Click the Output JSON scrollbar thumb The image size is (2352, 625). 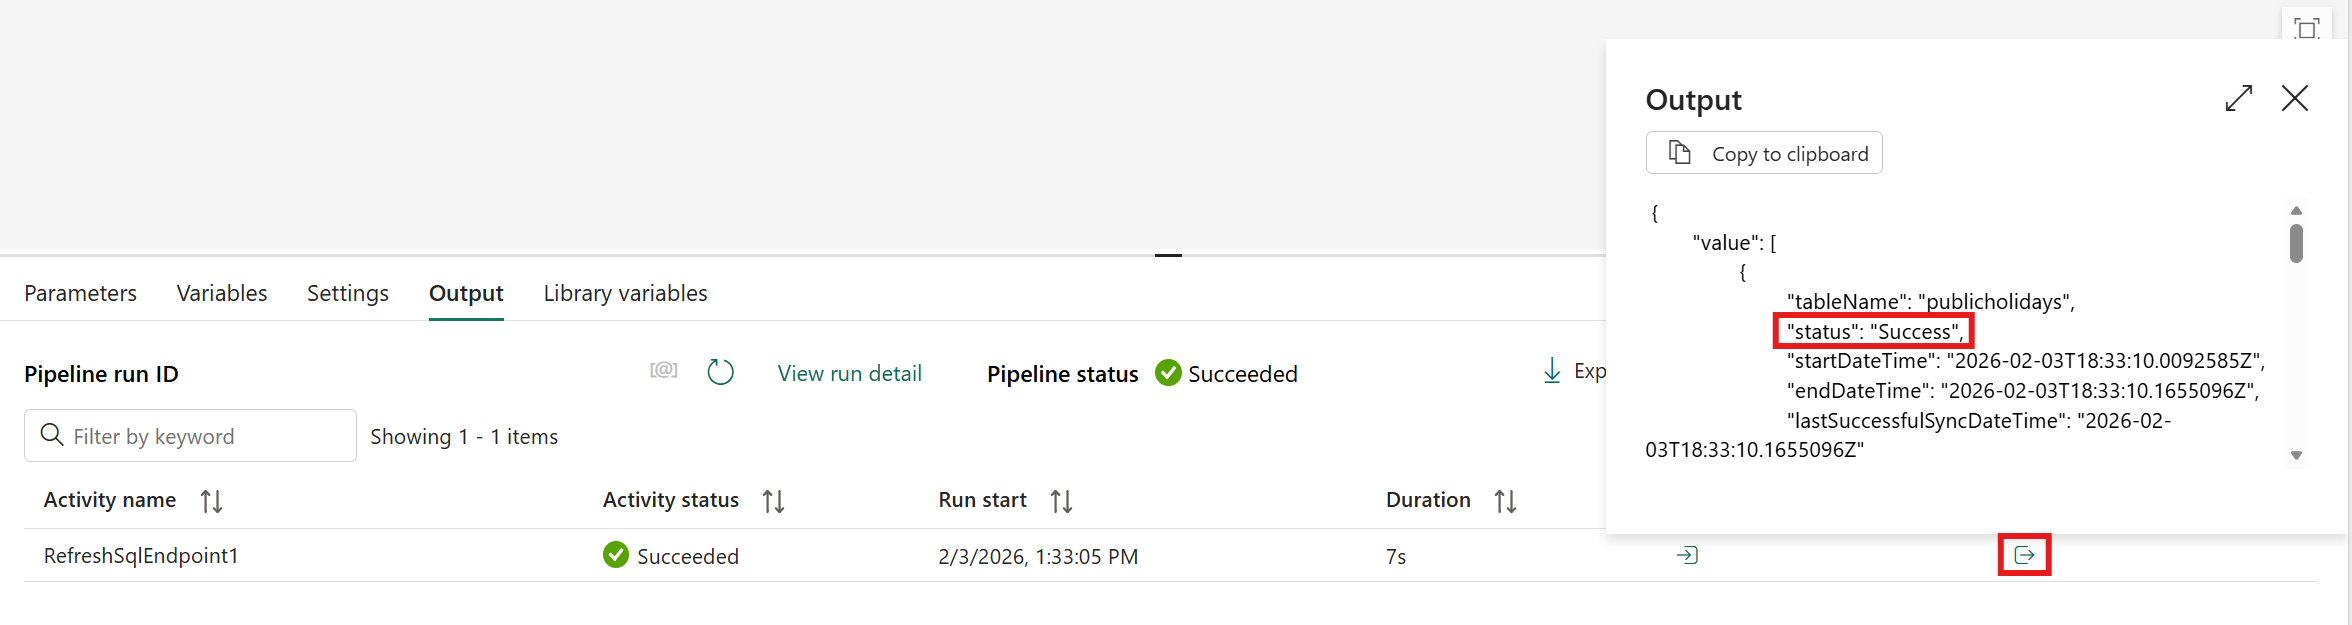tap(2296, 243)
